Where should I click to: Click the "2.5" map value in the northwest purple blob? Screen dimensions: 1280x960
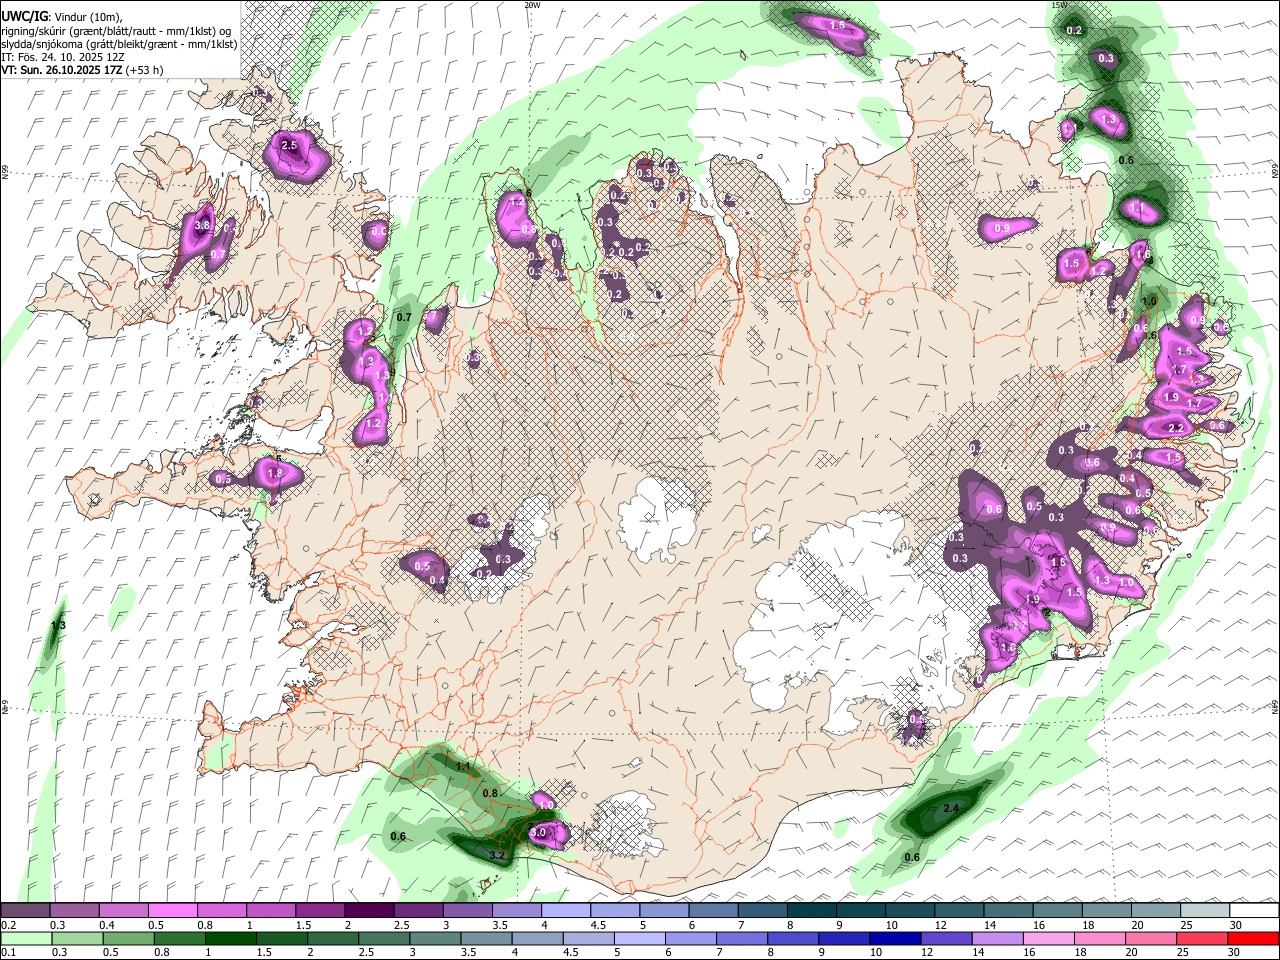290,146
